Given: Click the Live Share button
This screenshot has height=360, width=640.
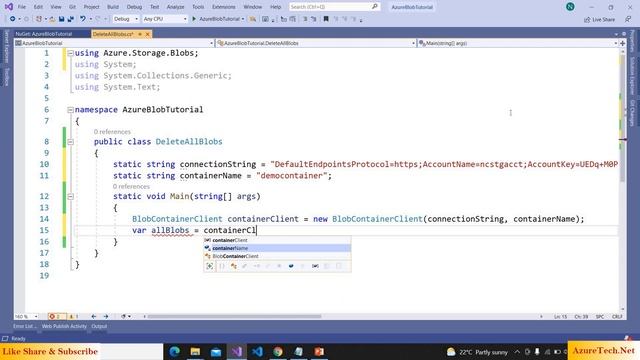Looking at the screenshot, I should pos(599,19).
